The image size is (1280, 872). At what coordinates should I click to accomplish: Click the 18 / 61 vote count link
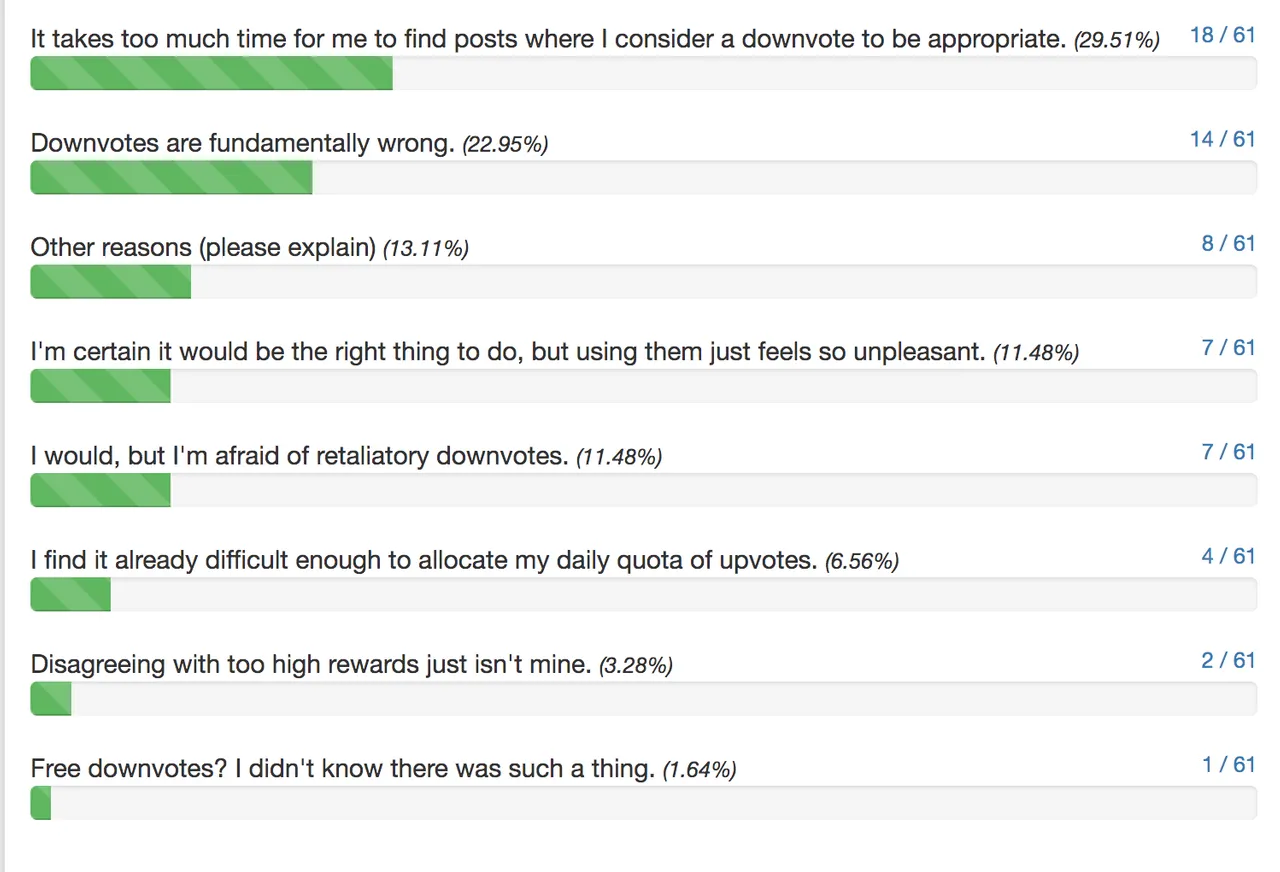[x=1222, y=35]
